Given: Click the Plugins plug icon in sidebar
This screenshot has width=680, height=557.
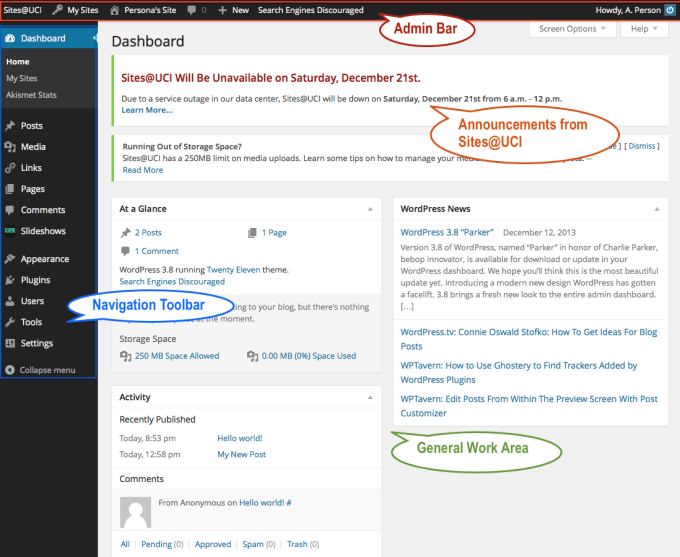Looking at the screenshot, I should [10, 280].
